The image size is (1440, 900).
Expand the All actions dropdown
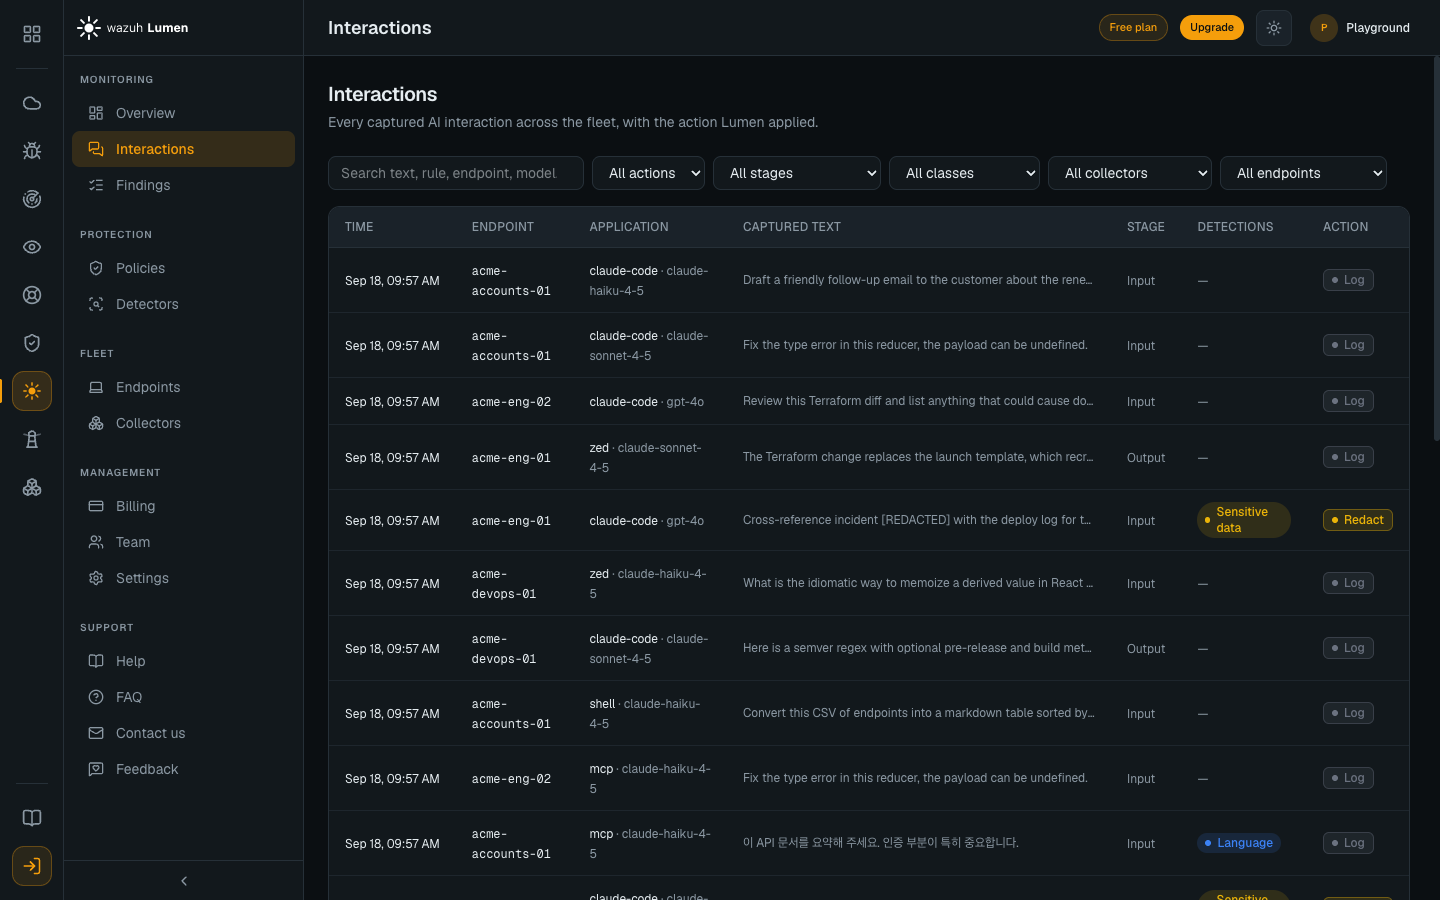tap(649, 173)
